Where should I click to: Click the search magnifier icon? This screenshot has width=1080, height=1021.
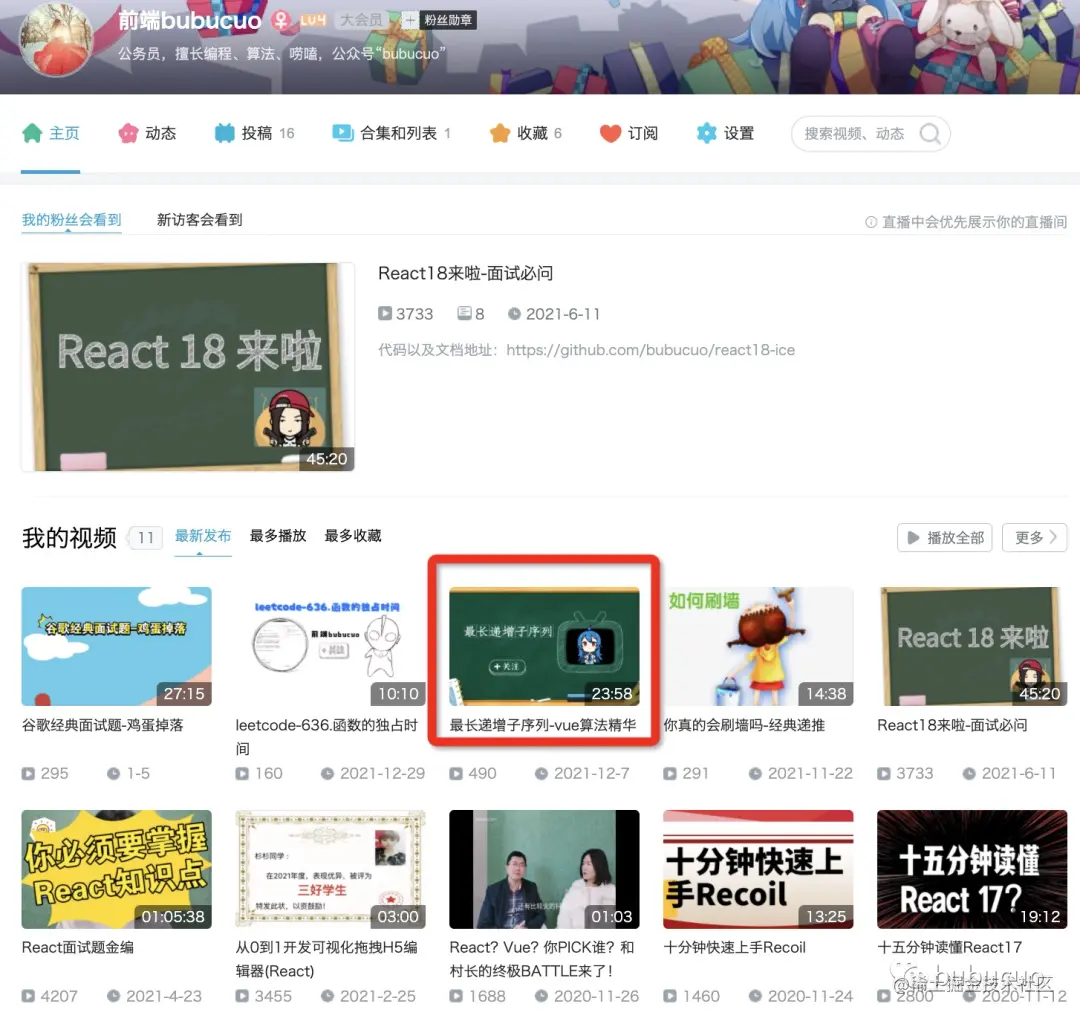tap(928, 133)
